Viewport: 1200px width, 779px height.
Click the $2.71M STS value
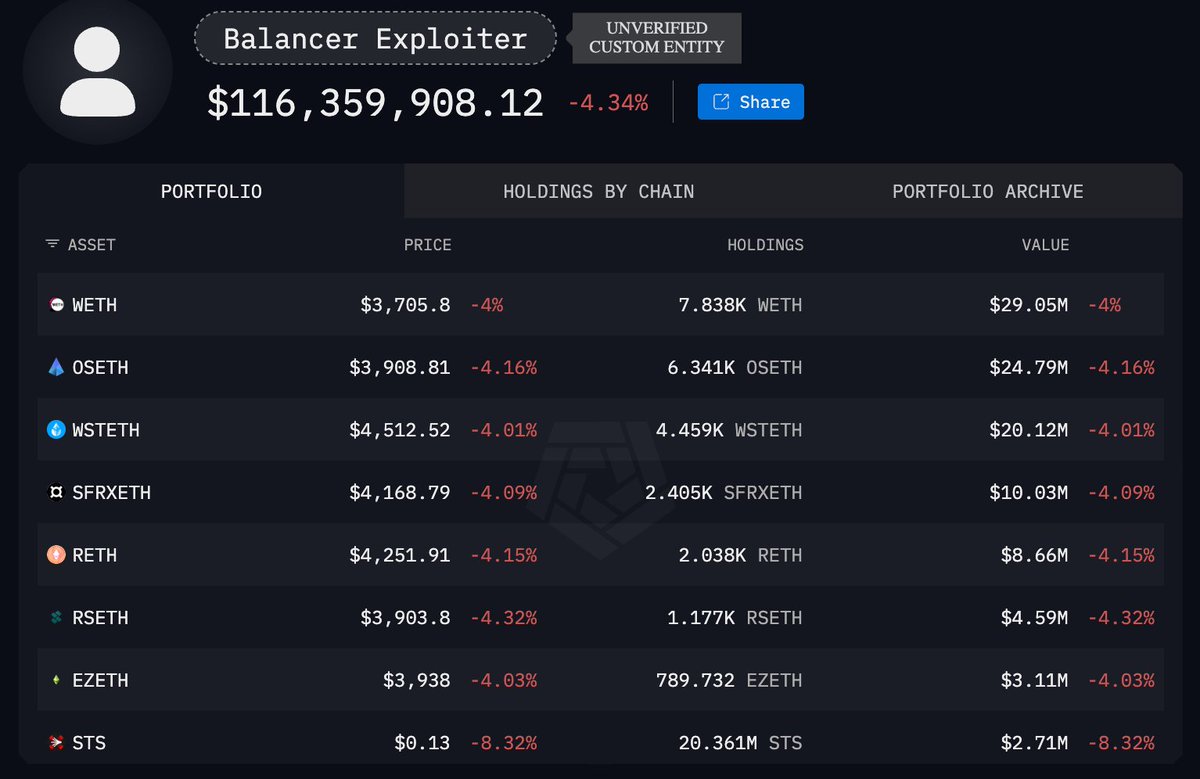point(1035,743)
